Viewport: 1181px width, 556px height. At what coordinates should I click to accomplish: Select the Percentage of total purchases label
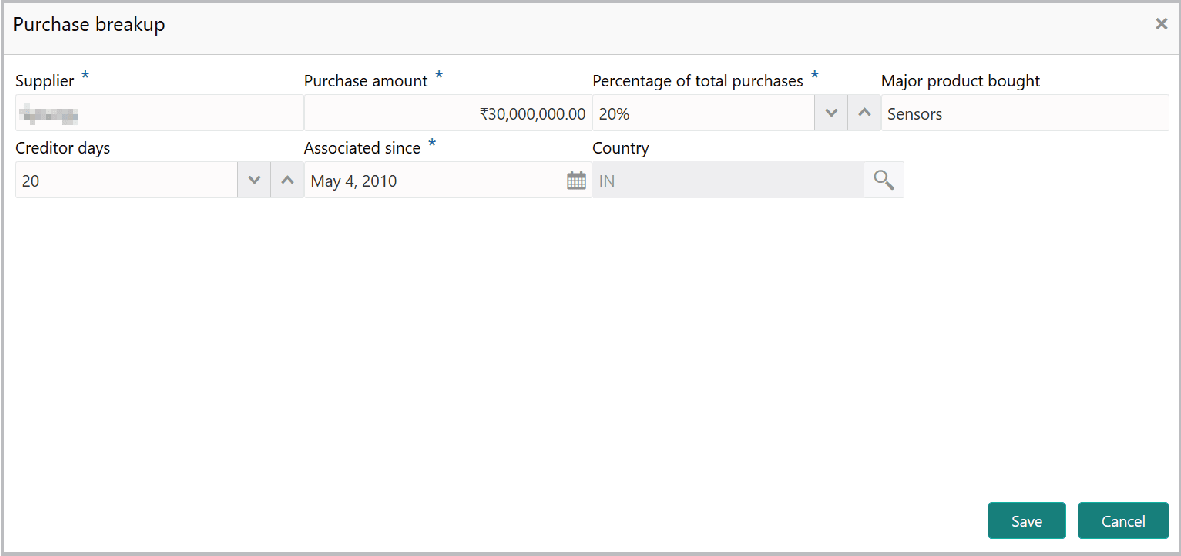tap(698, 81)
